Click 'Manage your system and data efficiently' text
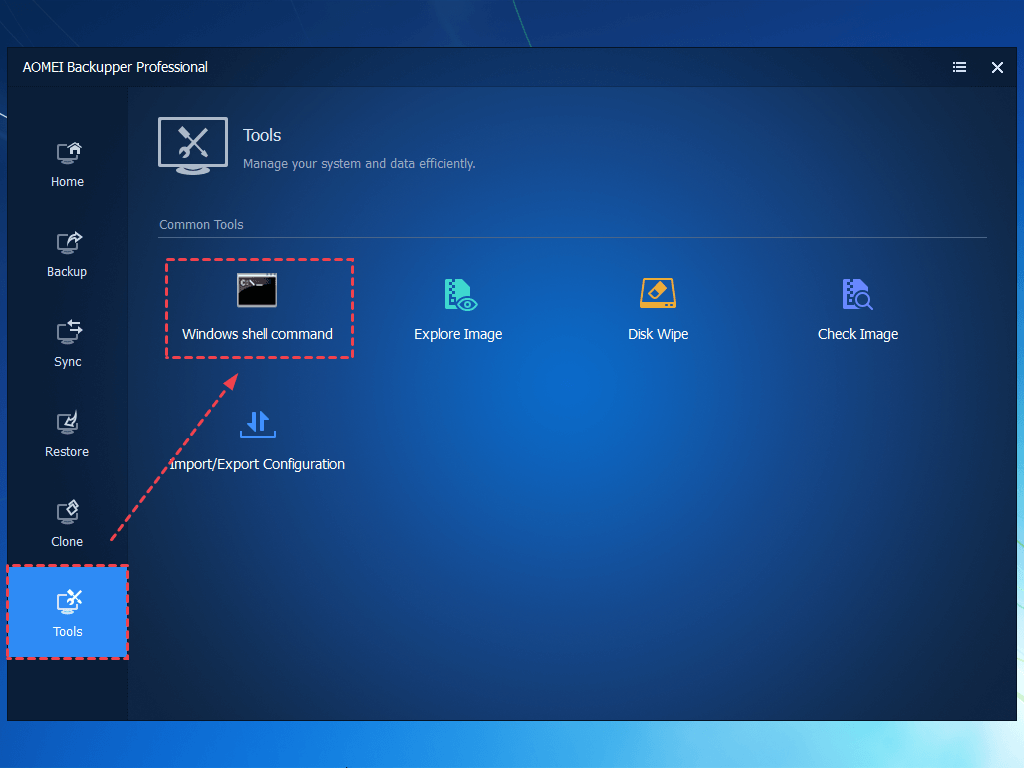 click(359, 164)
